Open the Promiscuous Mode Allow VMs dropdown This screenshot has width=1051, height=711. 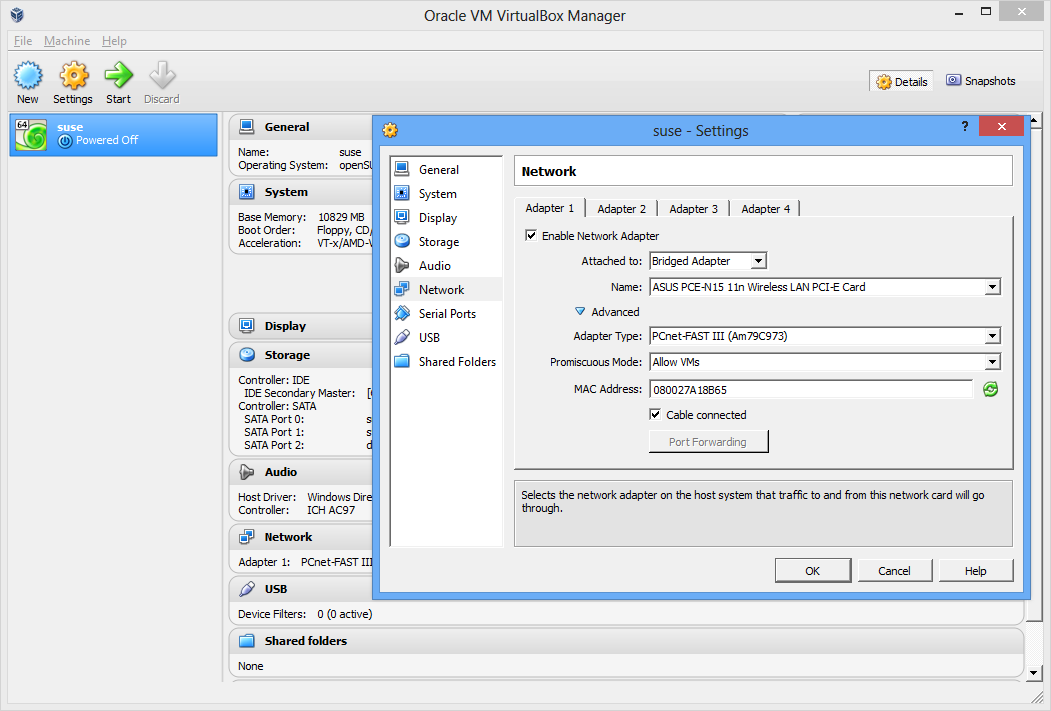(x=825, y=362)
